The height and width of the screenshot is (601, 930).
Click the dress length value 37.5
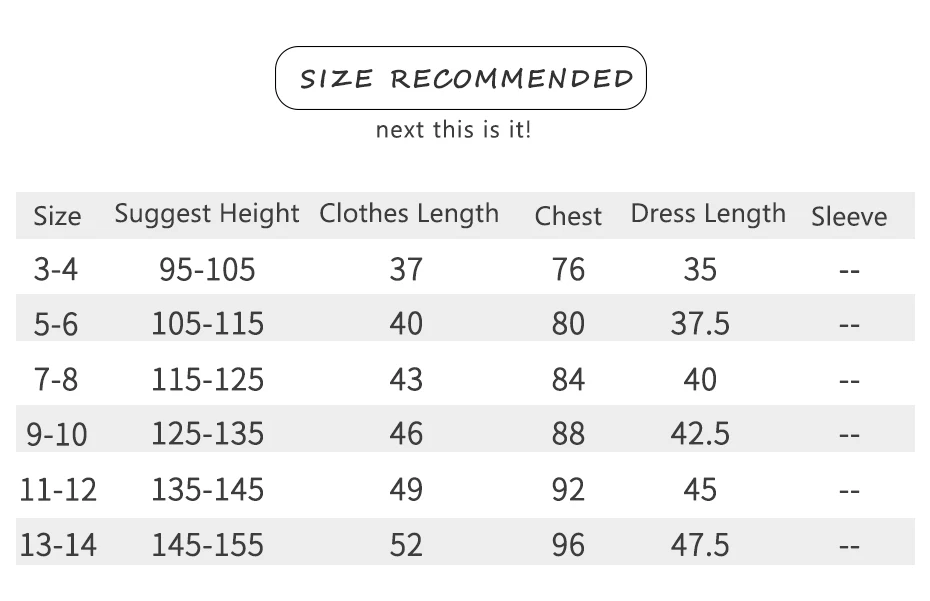click(700, 324)
